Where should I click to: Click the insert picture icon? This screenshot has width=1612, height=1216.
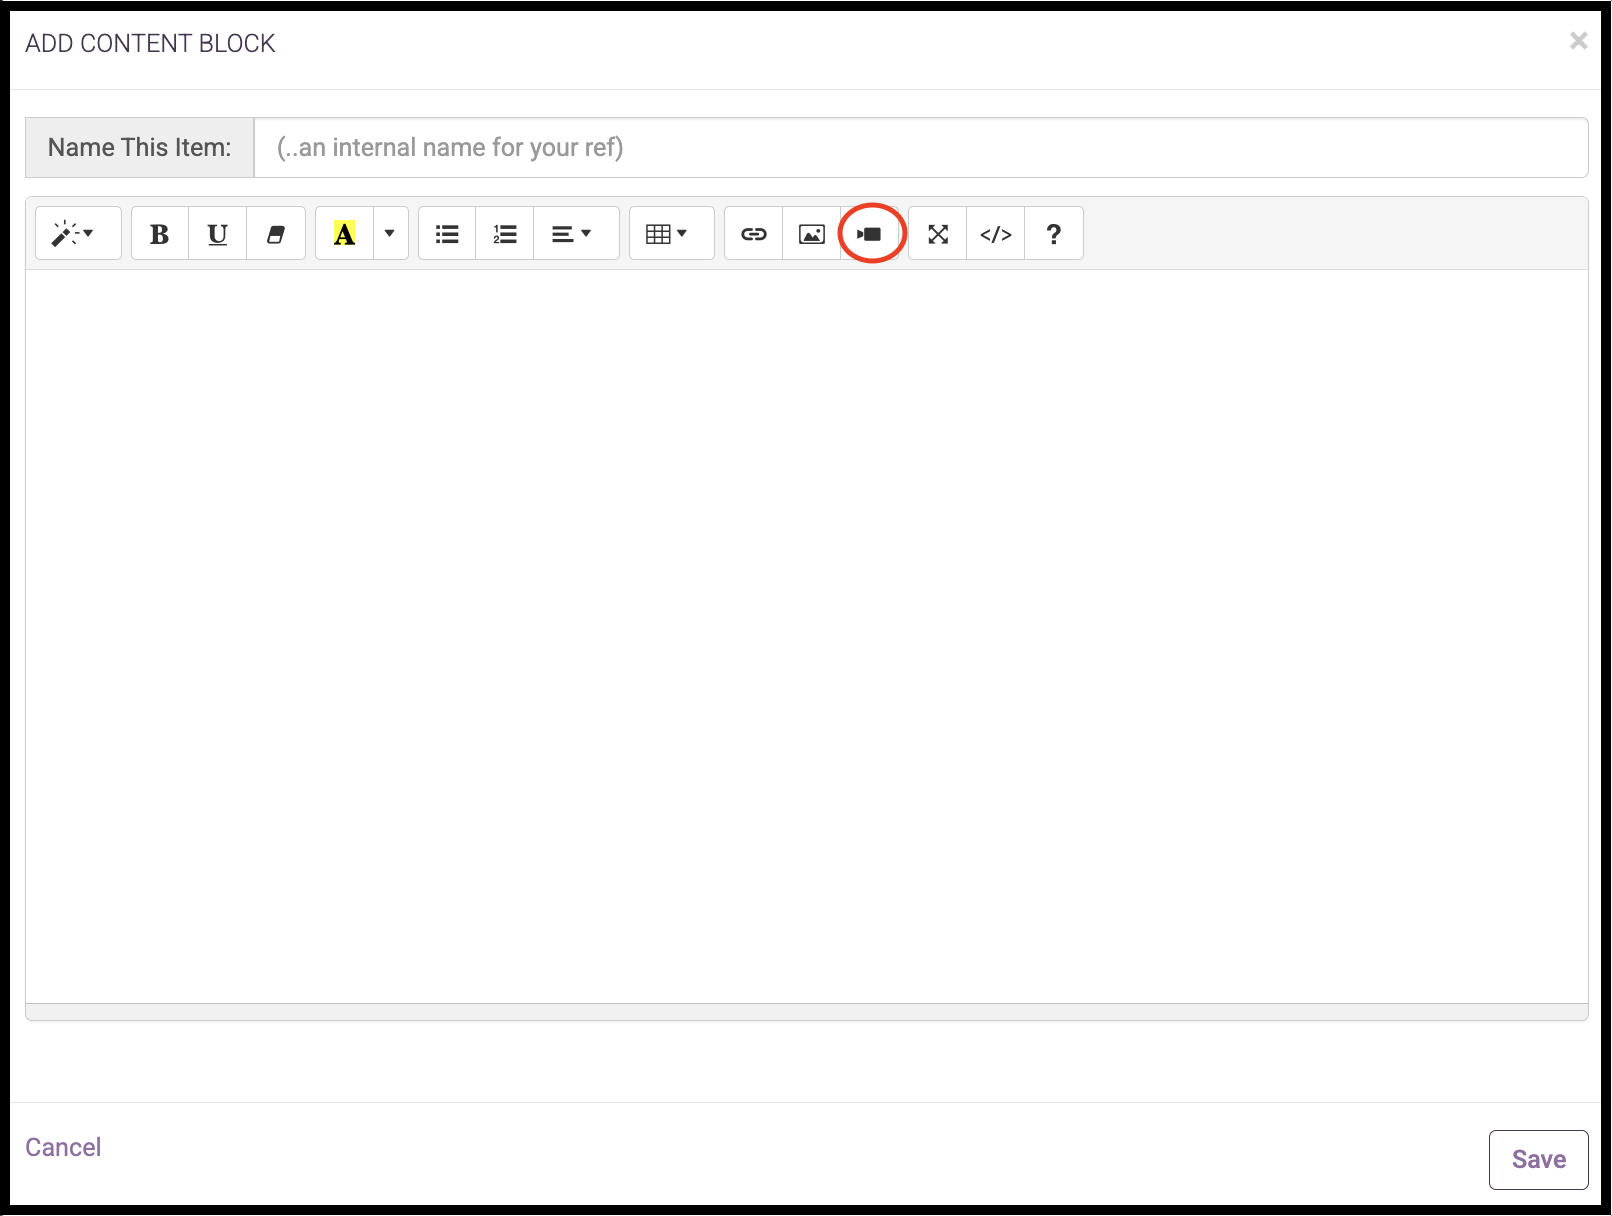811,234
